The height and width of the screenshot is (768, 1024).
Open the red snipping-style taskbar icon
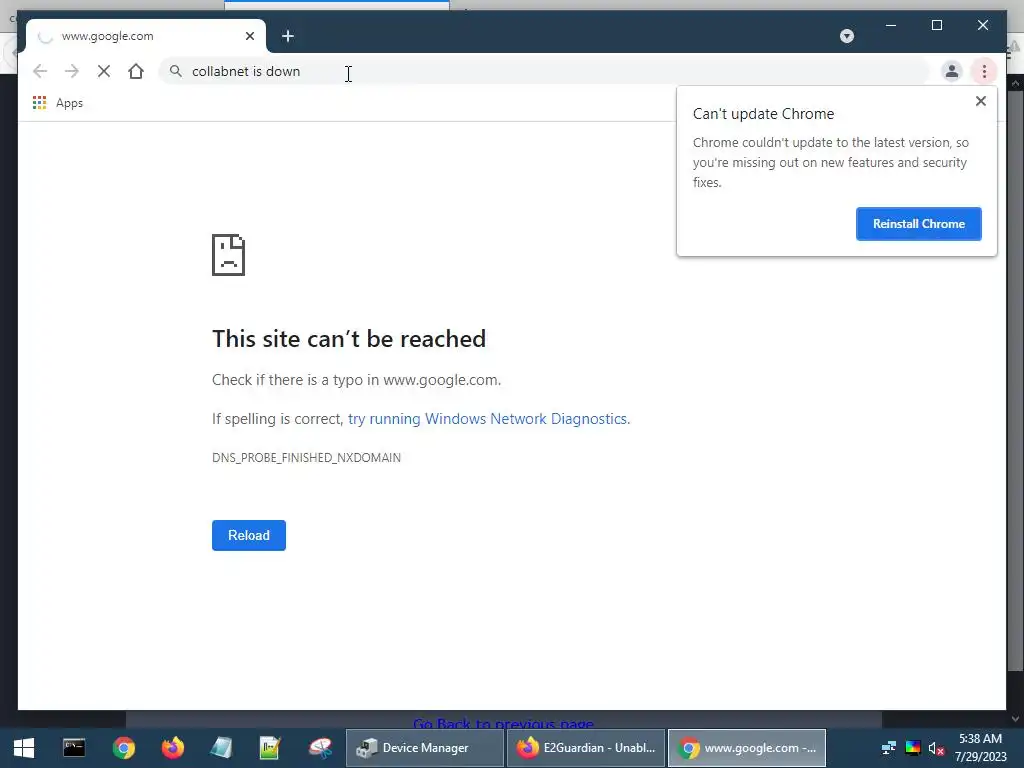[x=320, y=748]
